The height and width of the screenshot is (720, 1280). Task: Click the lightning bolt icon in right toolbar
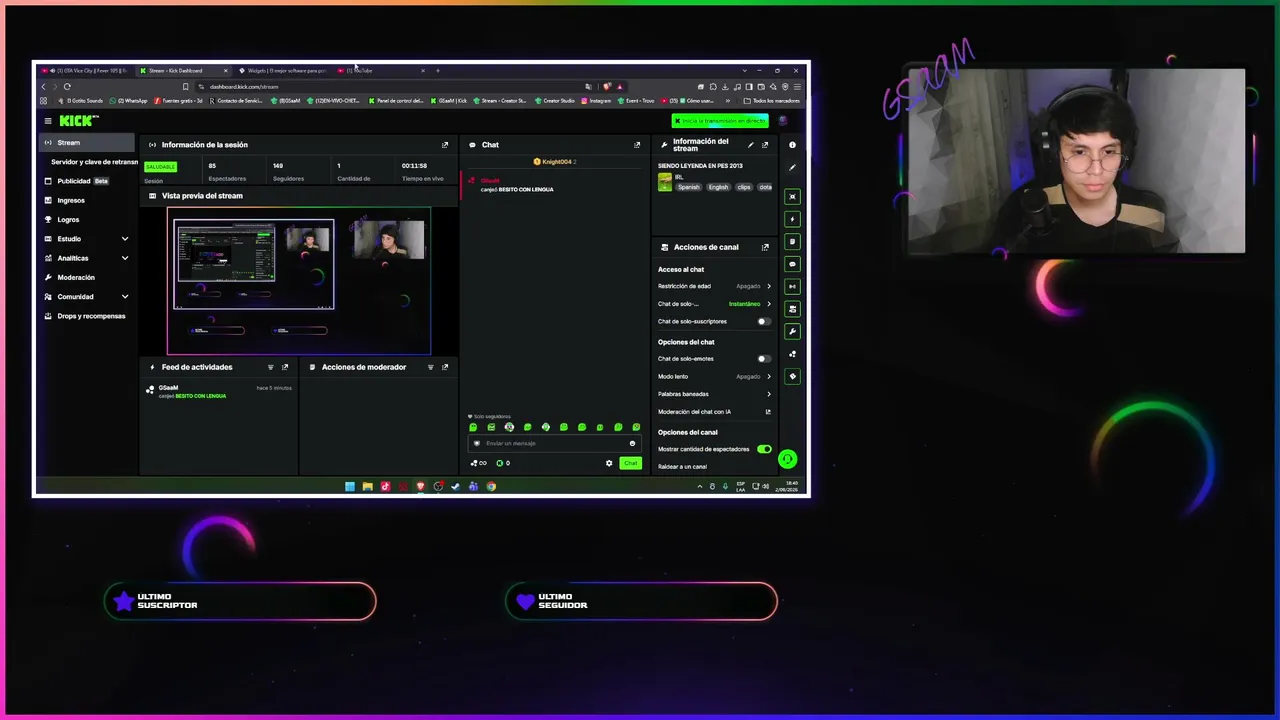pos(792,219)
